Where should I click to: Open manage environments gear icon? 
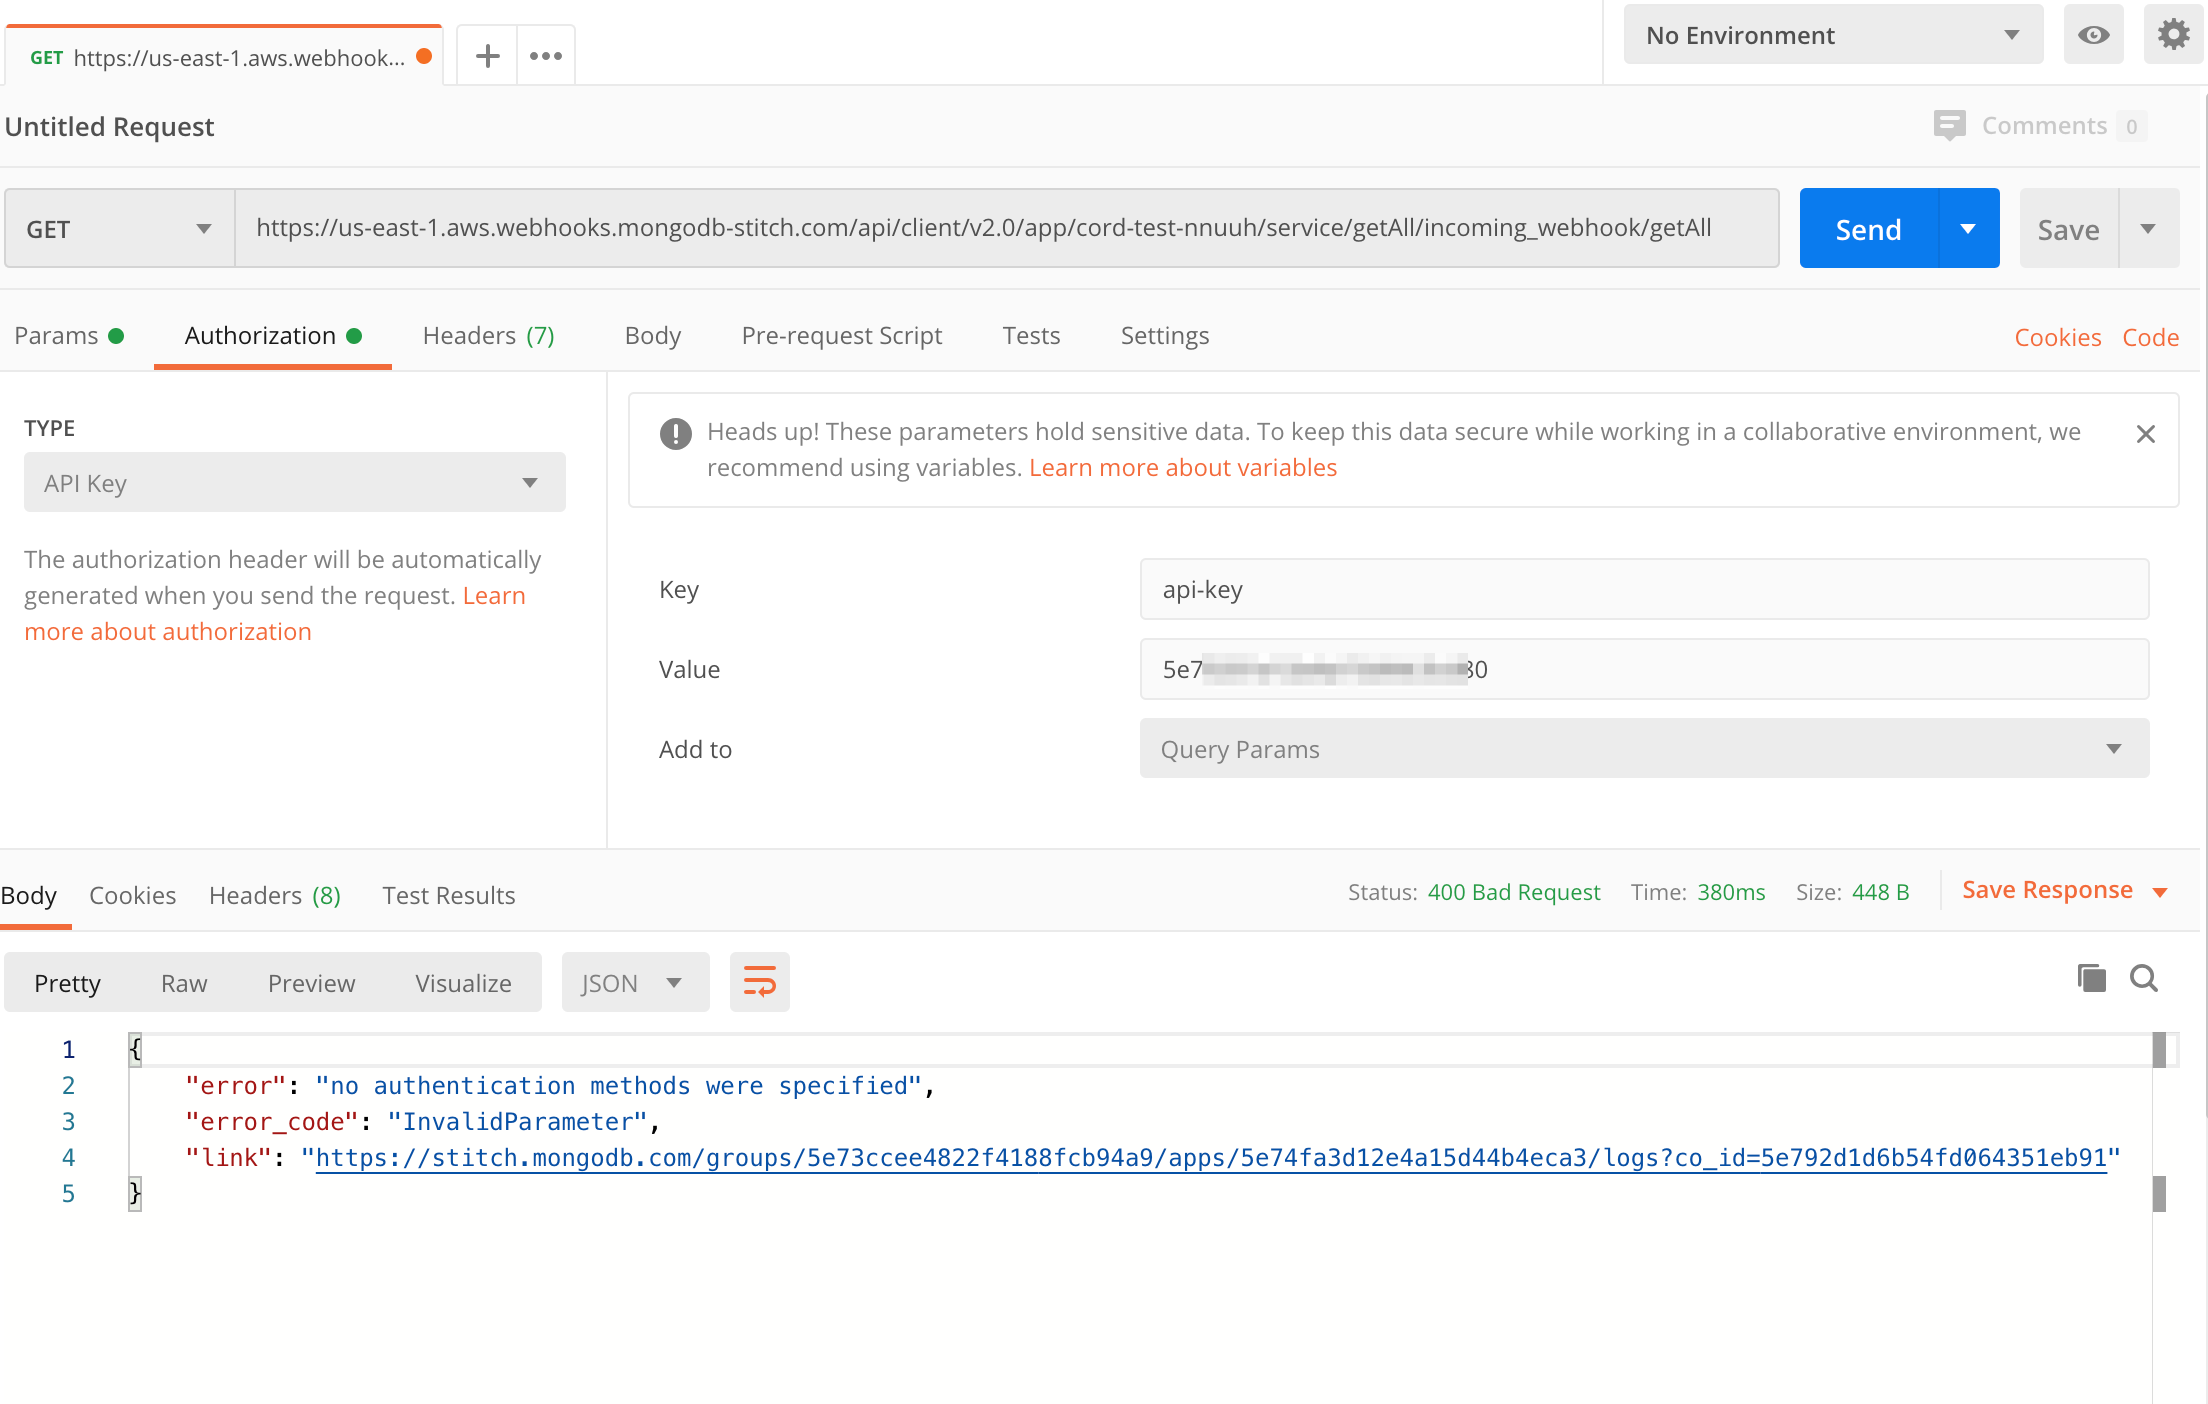[x=2173, y=35]
